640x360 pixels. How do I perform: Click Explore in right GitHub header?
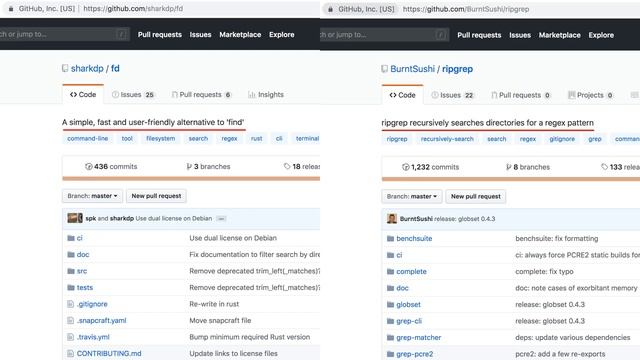click(x=601, y=35)
